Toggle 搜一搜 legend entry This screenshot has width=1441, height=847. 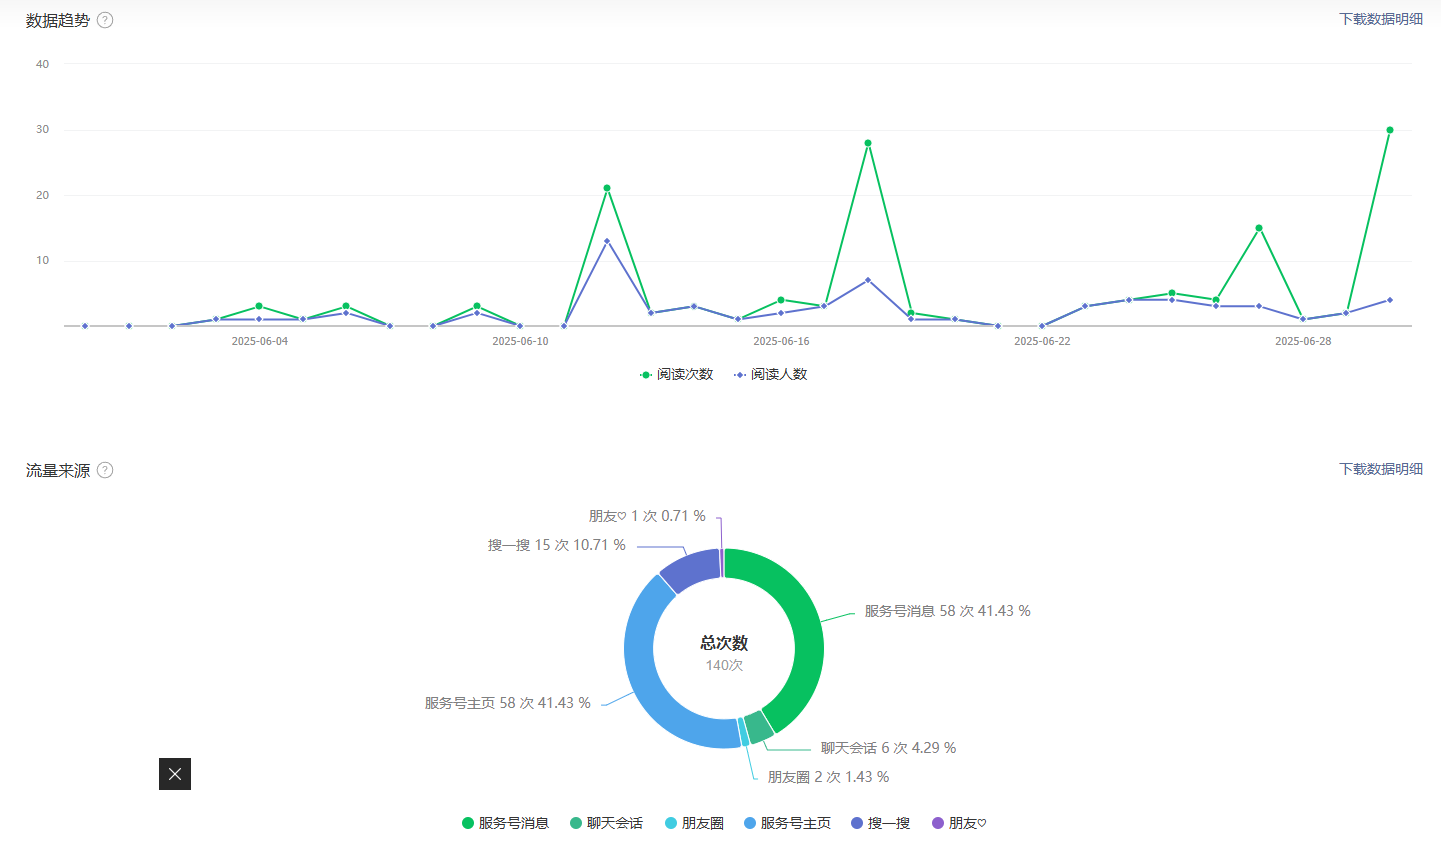point(880,823)
